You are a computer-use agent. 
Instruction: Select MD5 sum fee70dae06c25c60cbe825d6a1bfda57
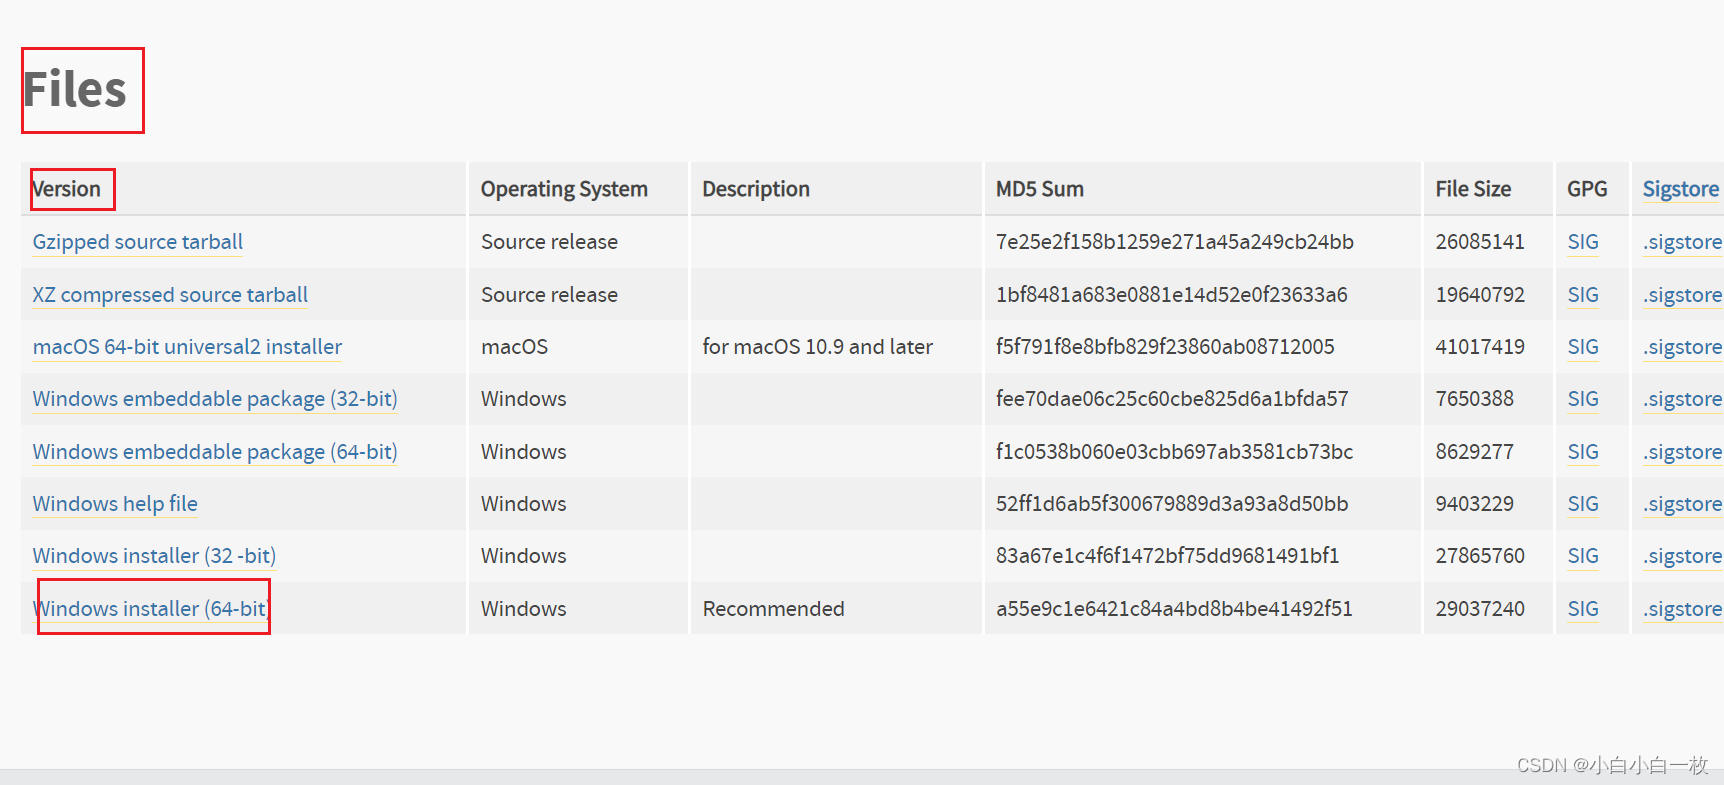(1172, 399)
